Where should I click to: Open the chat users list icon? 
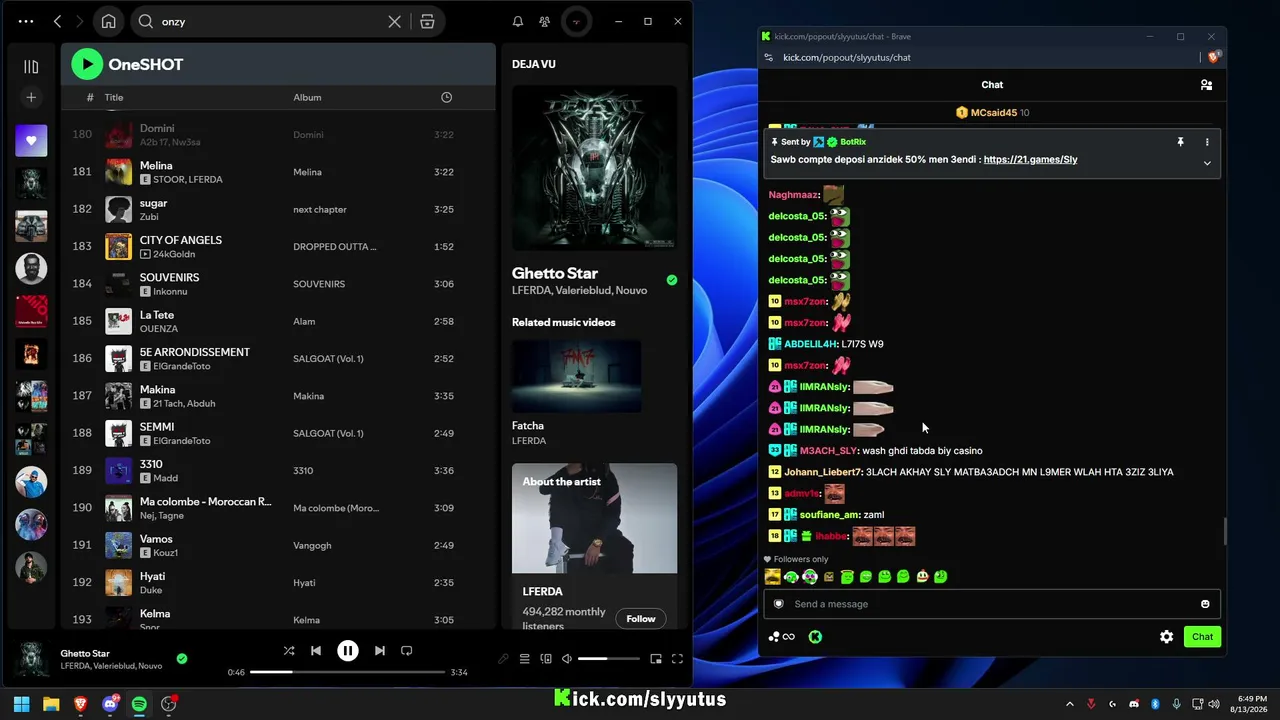click(x=1206, y=85)
